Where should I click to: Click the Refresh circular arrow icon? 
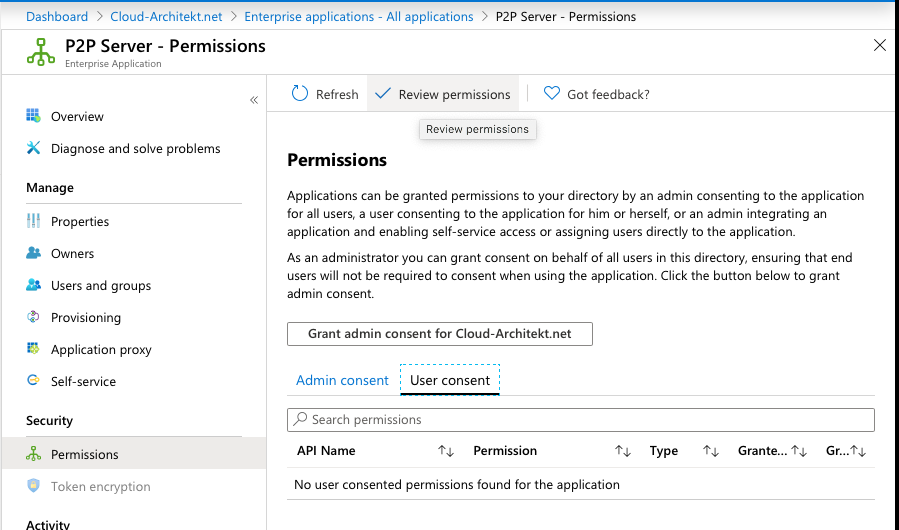coord(300,93)
